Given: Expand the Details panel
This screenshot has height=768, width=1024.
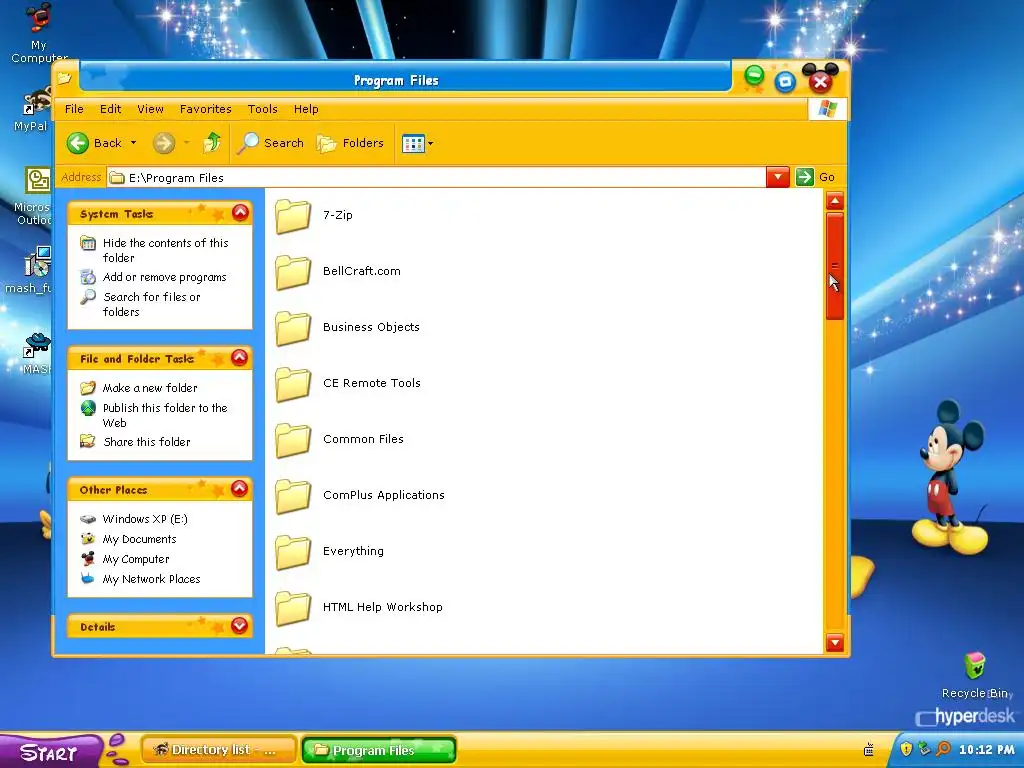Looking at the screenshot, I should tap(240, 626).
